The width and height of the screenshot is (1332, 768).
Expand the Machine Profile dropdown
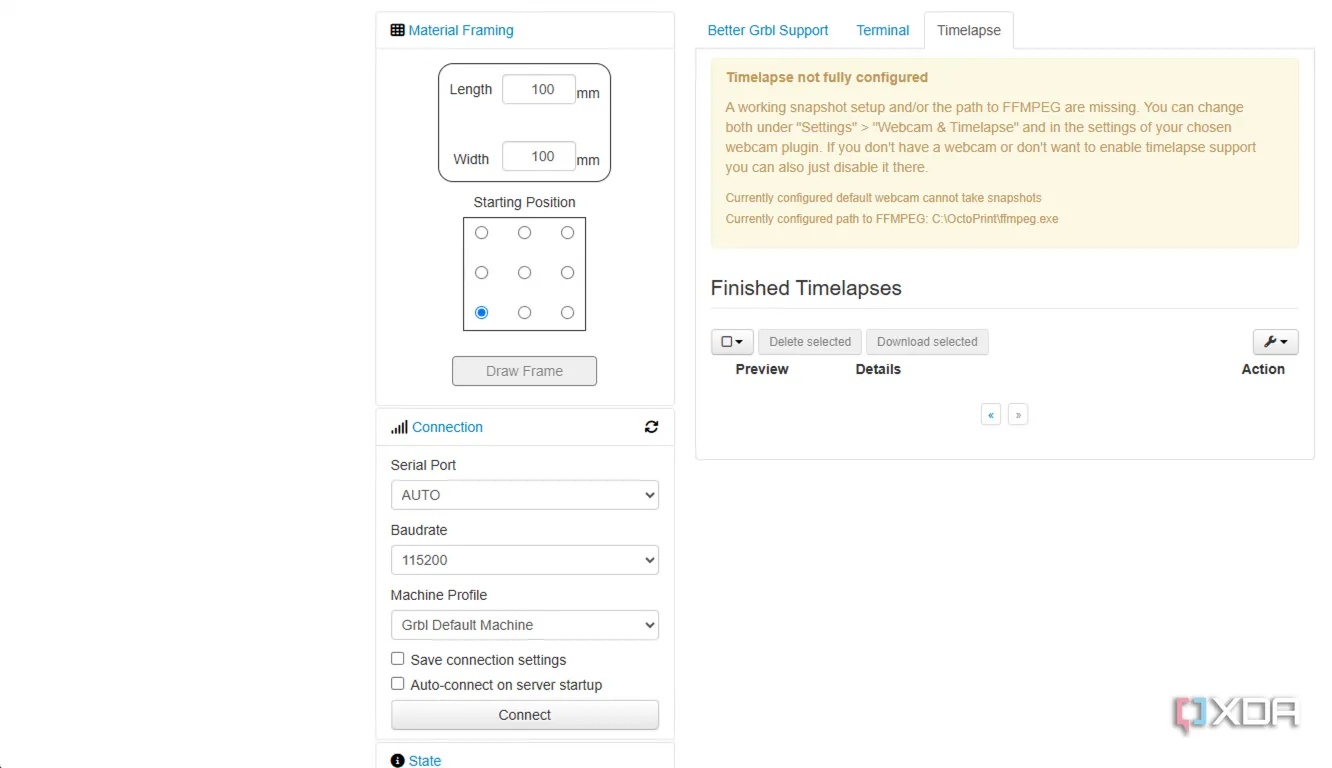point(524,625)
